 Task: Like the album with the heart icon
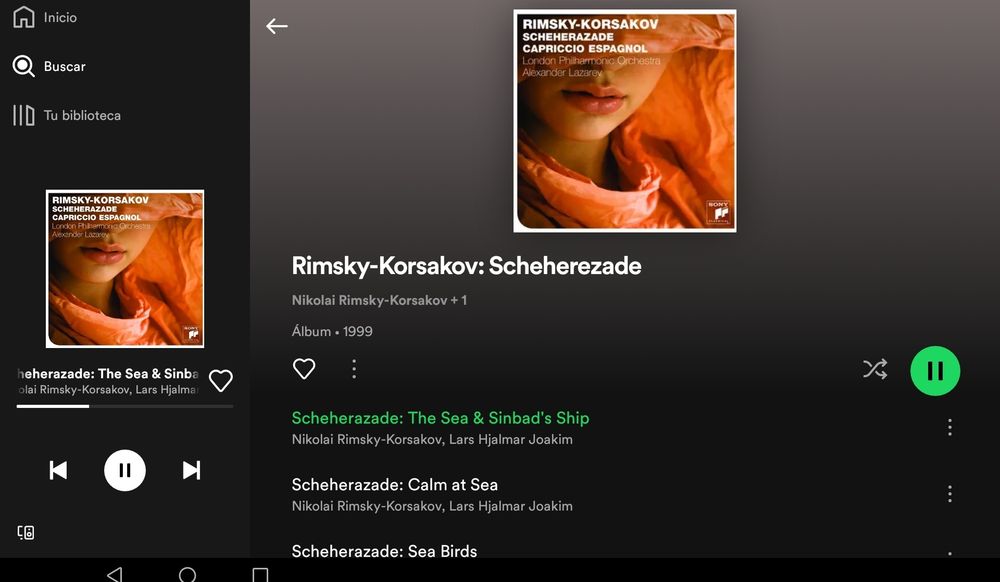point(304,368)
